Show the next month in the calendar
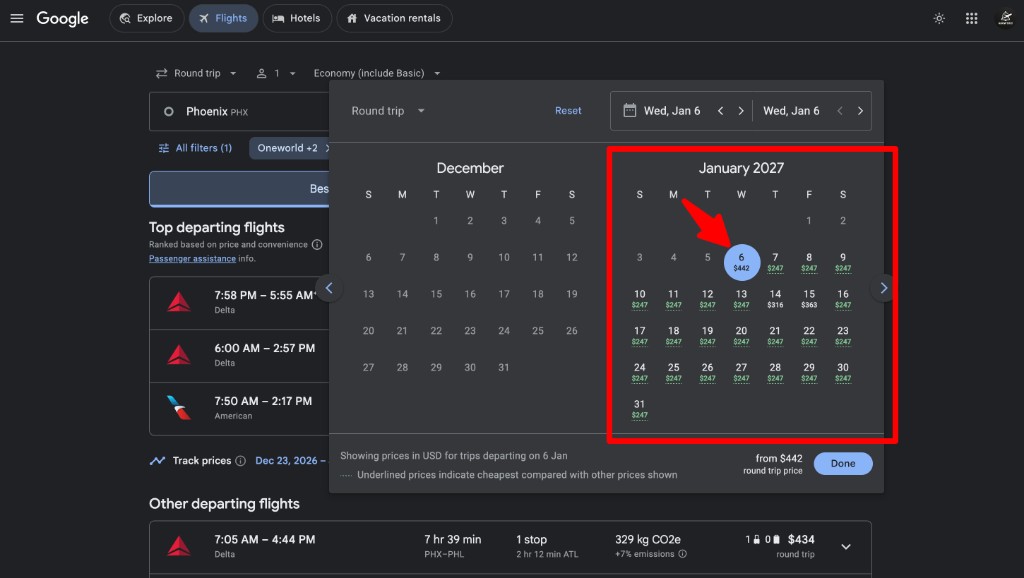The width and height of the screenshot is (1024, 578). [884, 288]
